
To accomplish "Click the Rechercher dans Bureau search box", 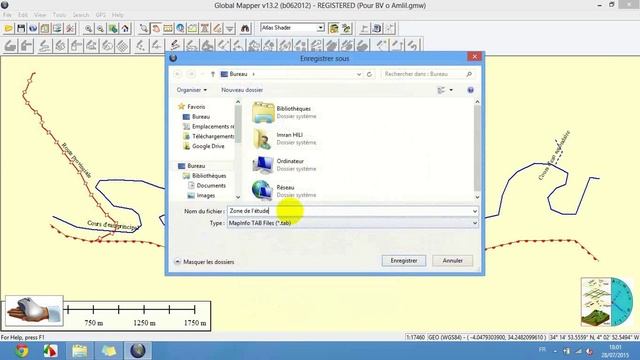I will point(428,74).
